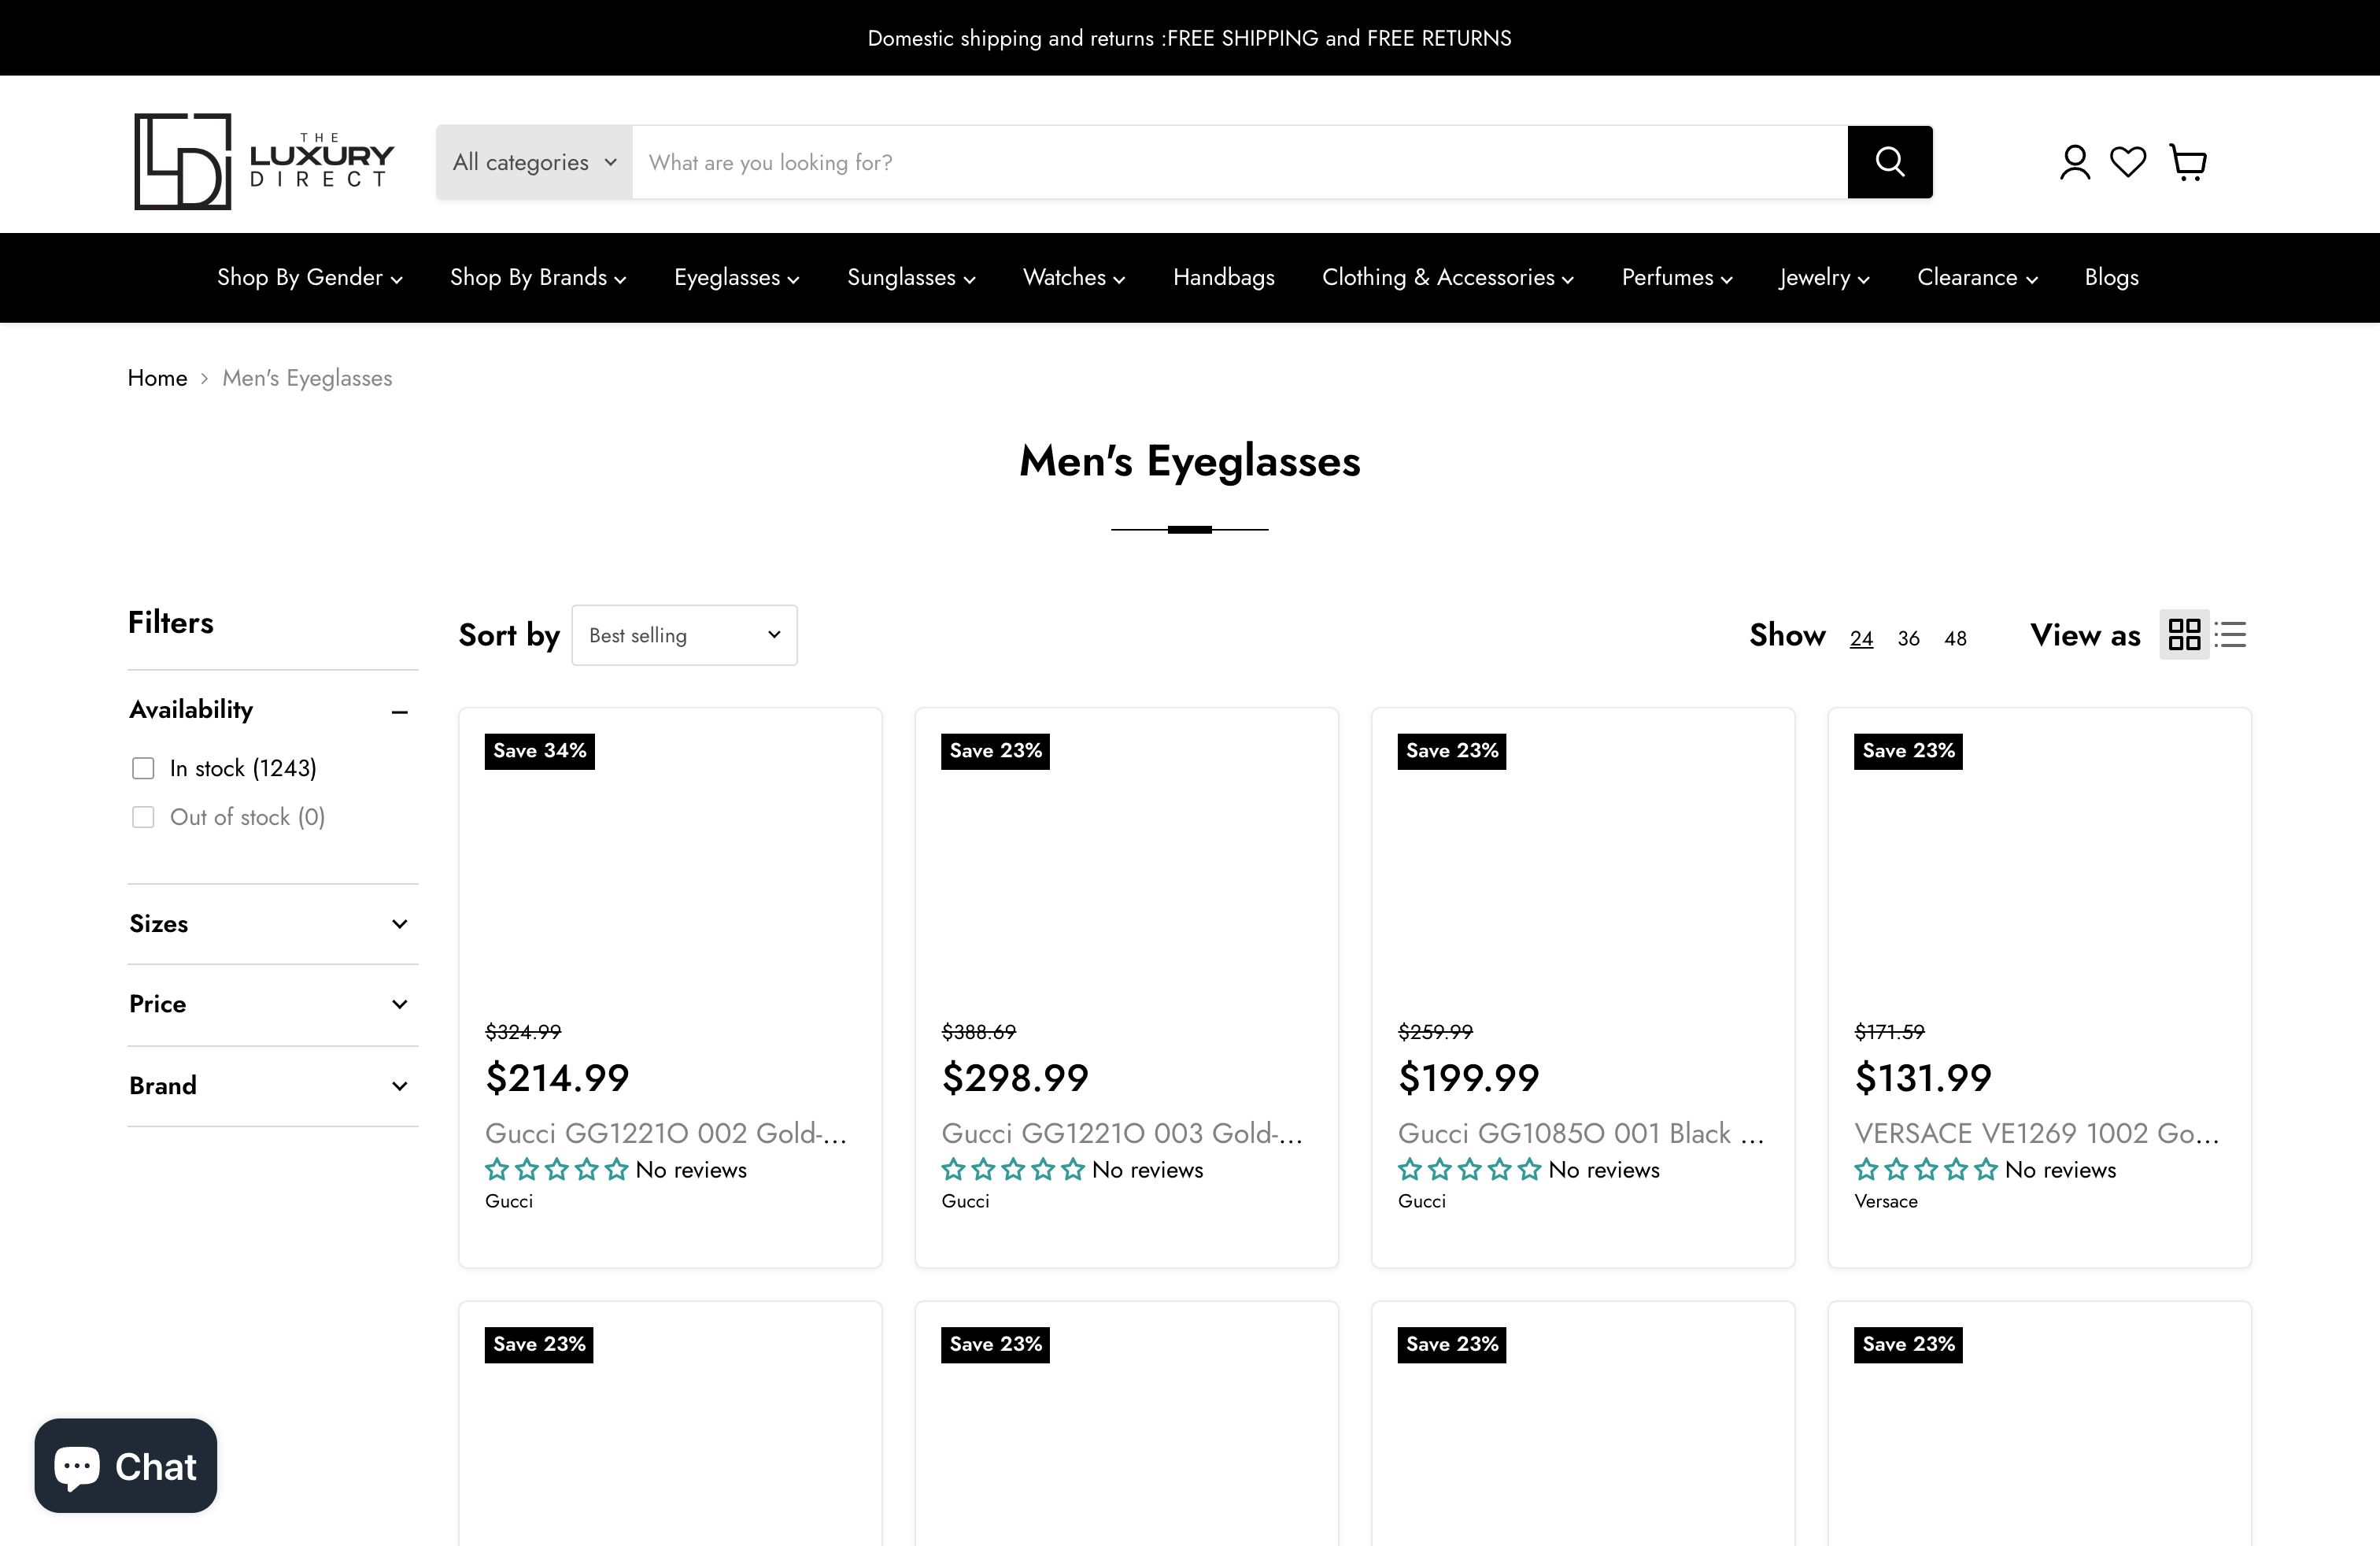The image size is (2380, 1546).
Task: Open the shopping cart icon
Action: click(x=2186, y=161)
